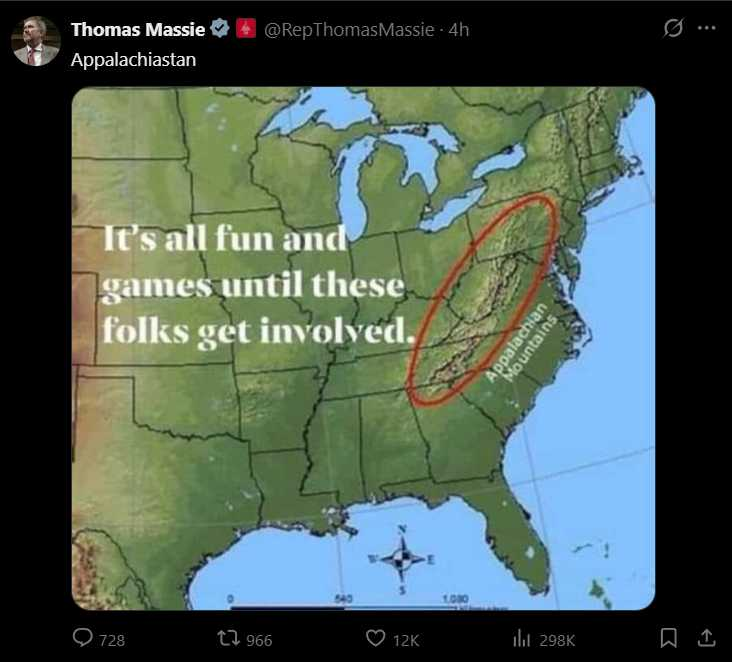
Task: Click the red affiliation badge icon
Action: click(x=245, y=30)
